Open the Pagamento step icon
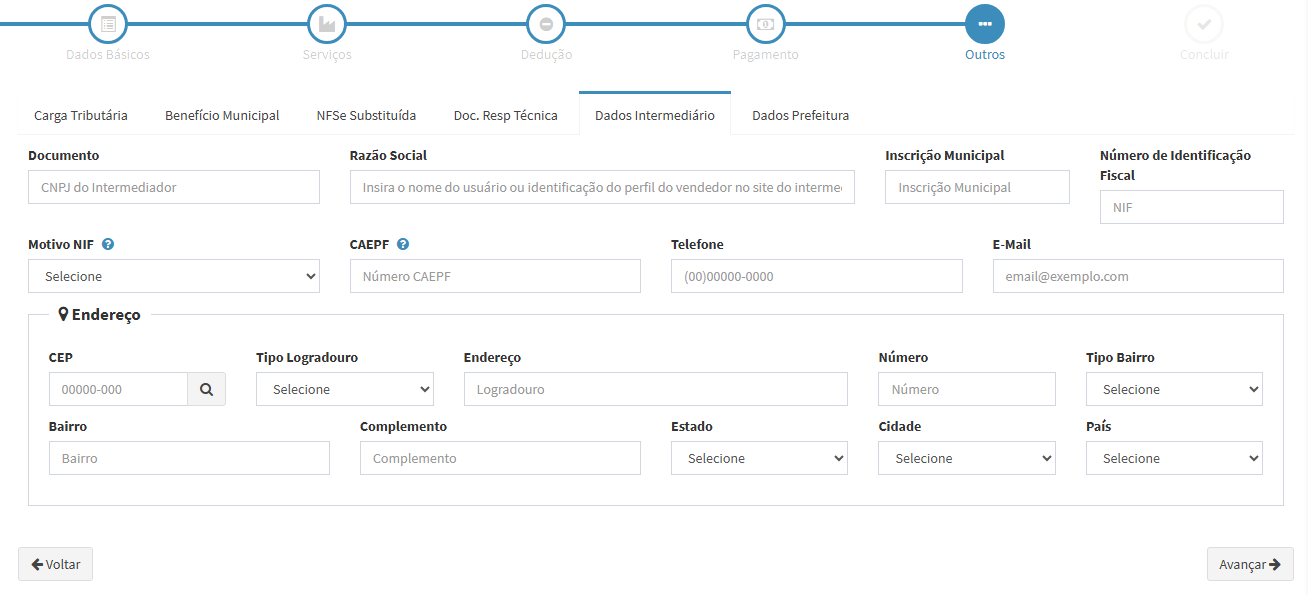1308x595 pixels. [765, 23]
